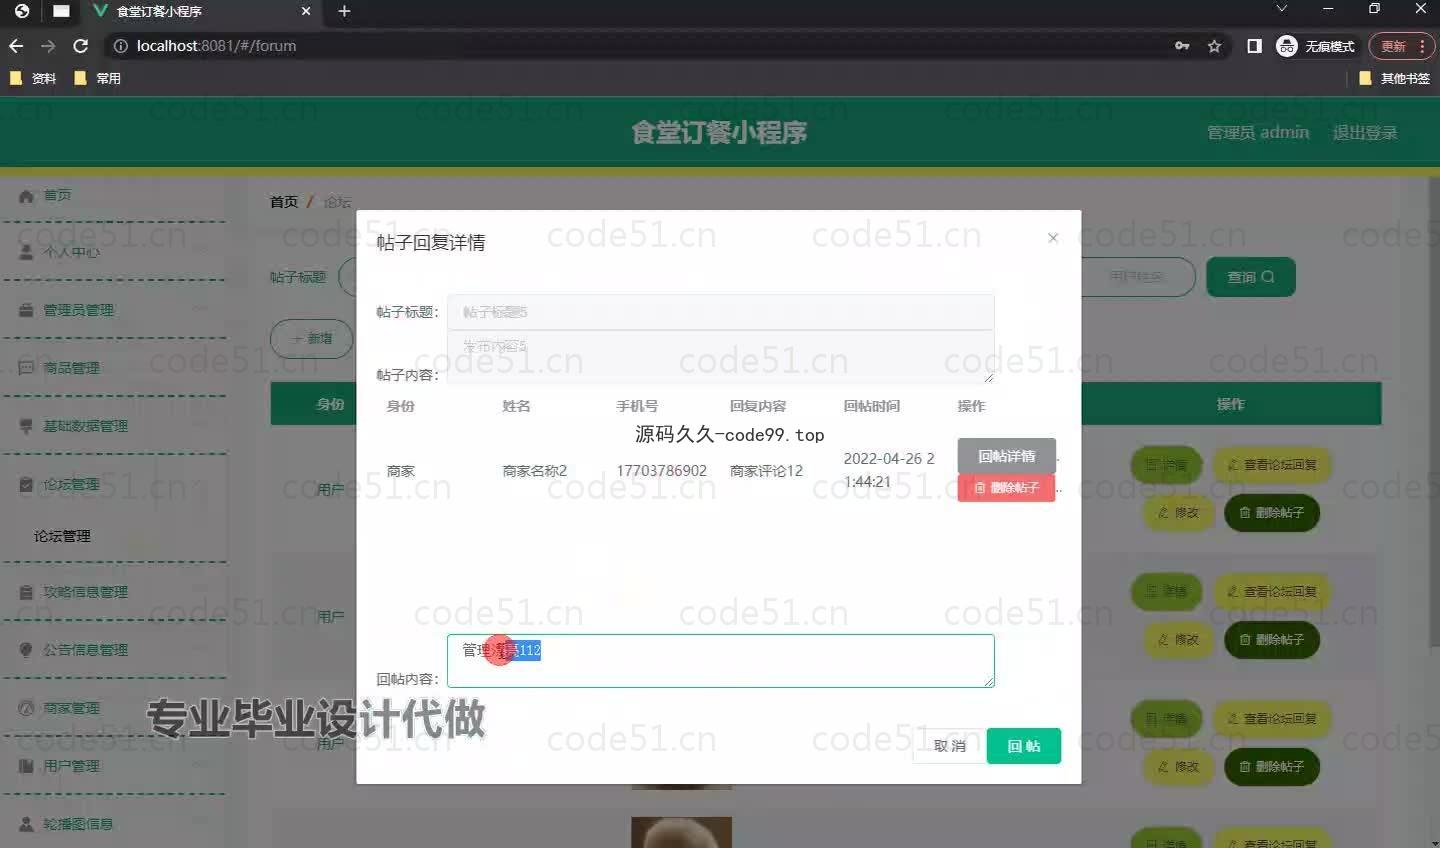Click the 公告信息管理 sidebar icon
This screenshot has width=1440, height=848.
coord(26,650)
